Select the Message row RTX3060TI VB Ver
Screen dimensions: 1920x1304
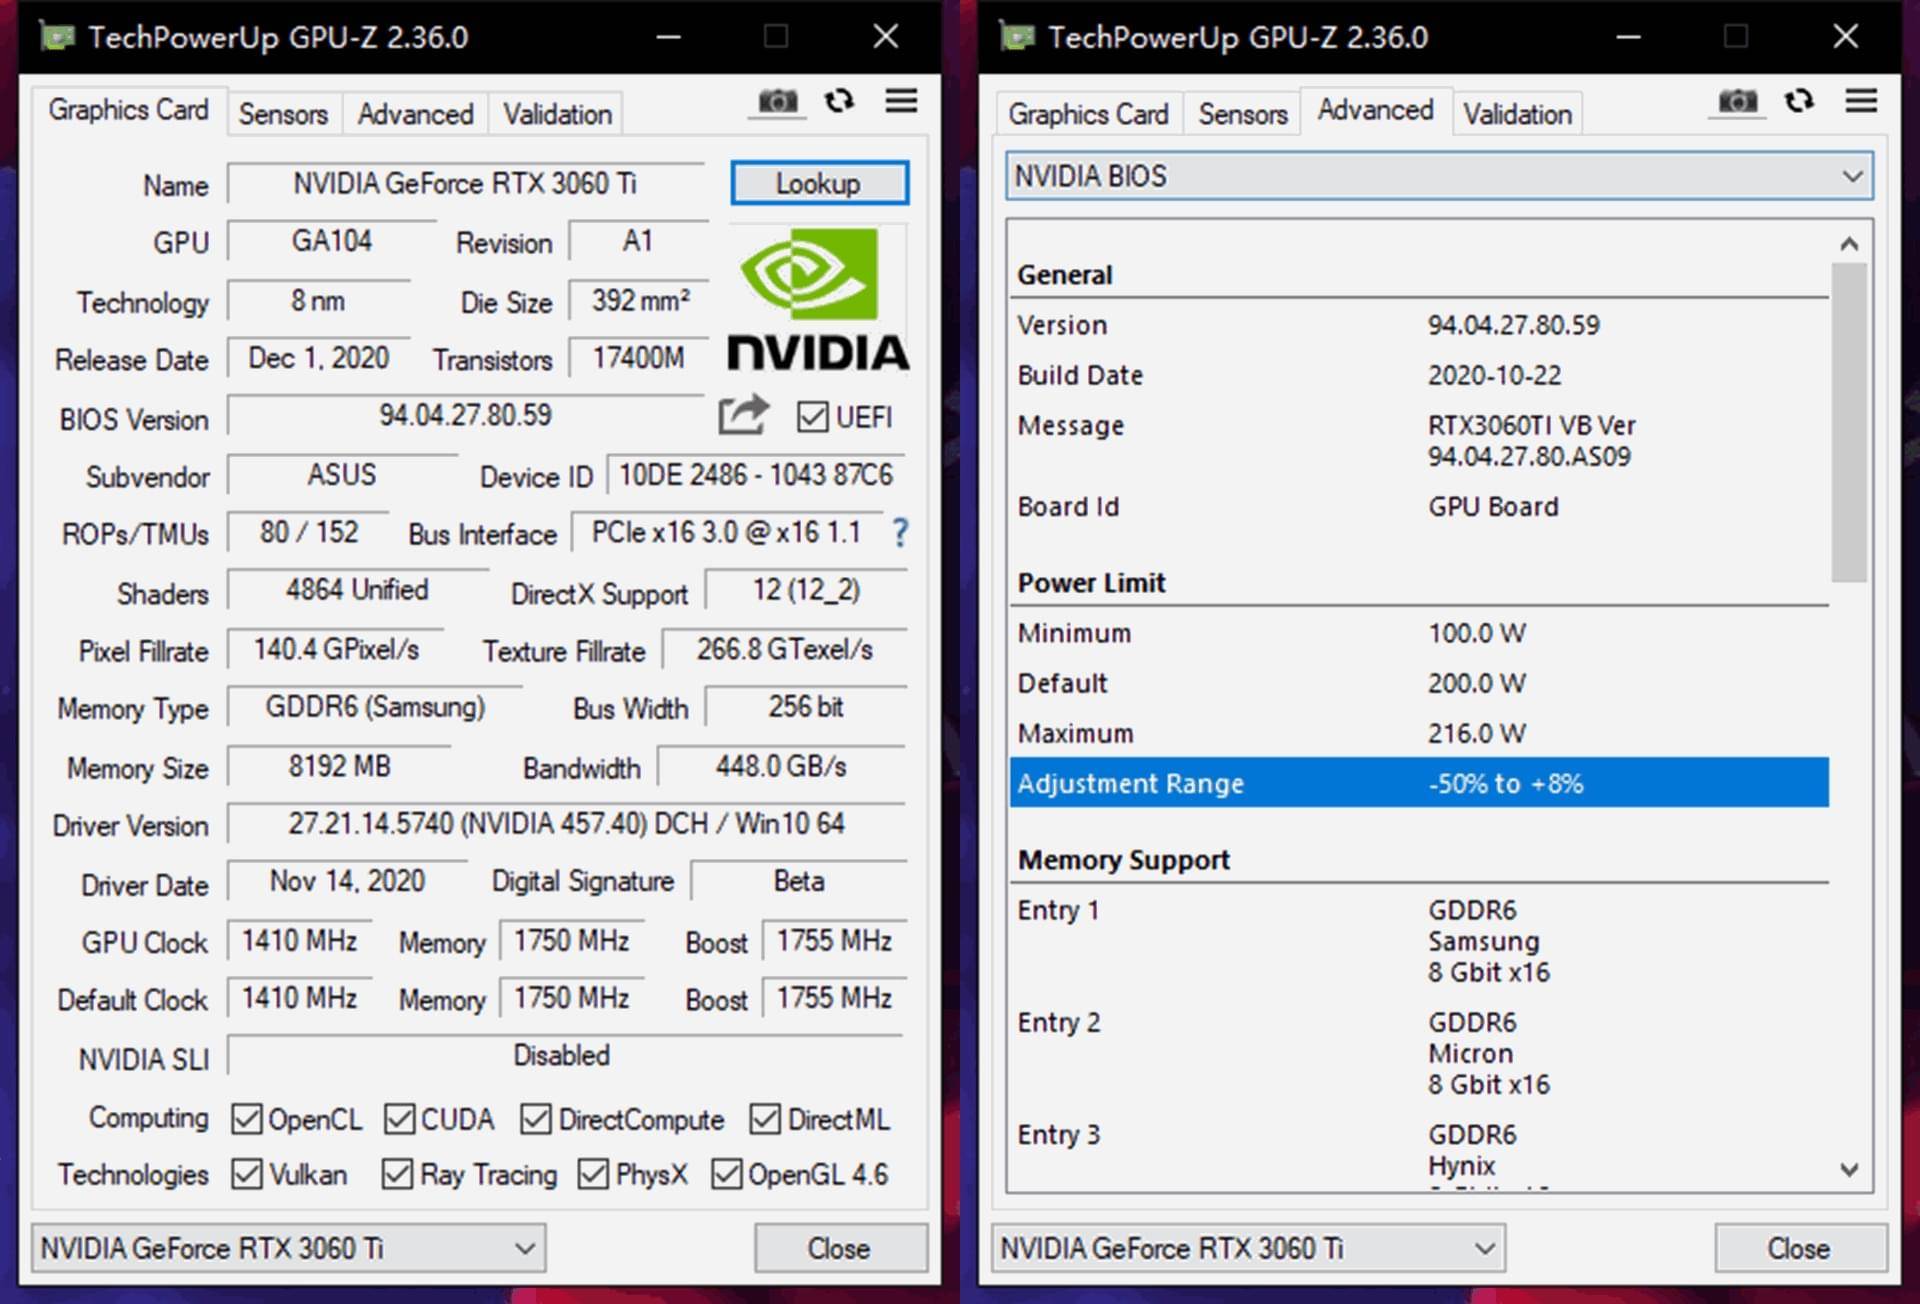coord(1419,441)
